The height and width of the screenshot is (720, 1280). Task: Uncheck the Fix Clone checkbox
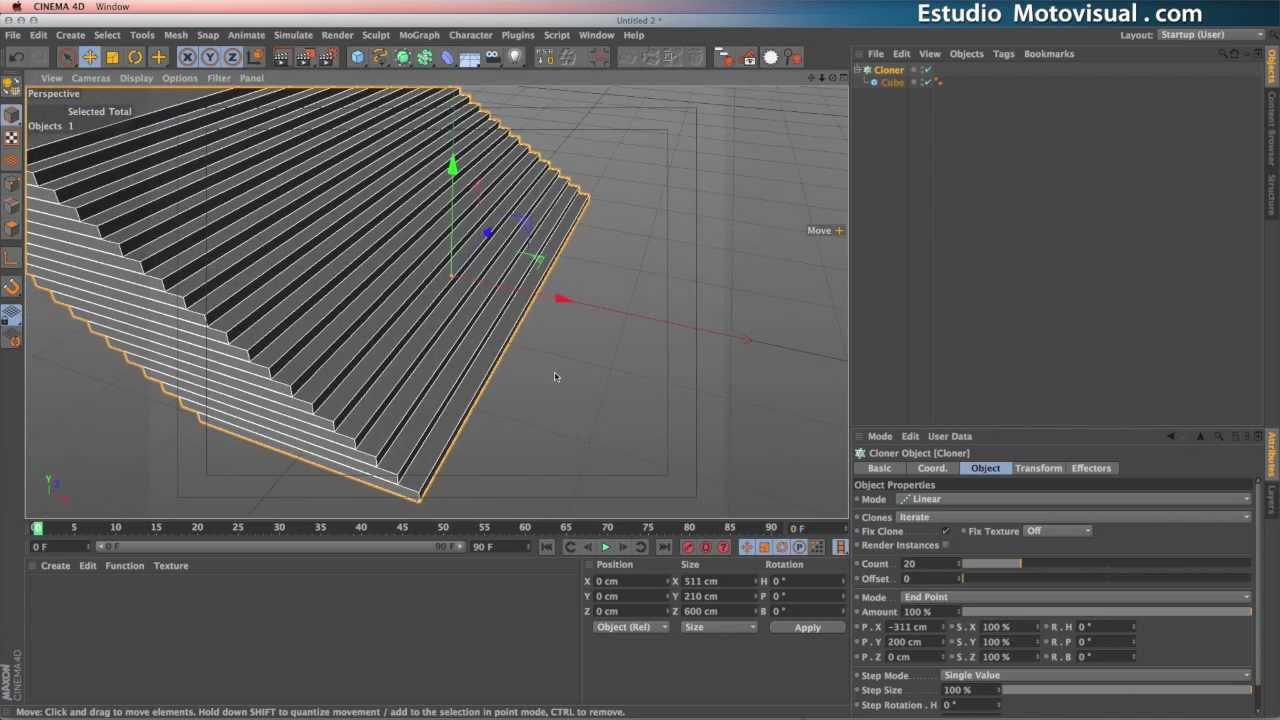coord(945,531)
